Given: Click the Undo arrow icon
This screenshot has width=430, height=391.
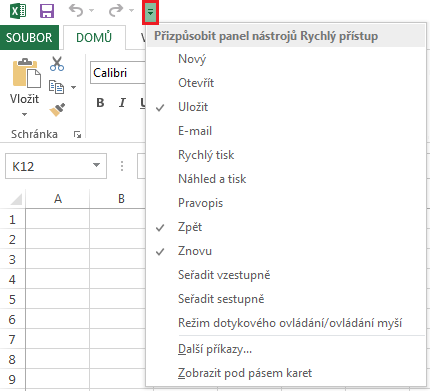Looking at the screenshot, I should click(x=76, y=11).
